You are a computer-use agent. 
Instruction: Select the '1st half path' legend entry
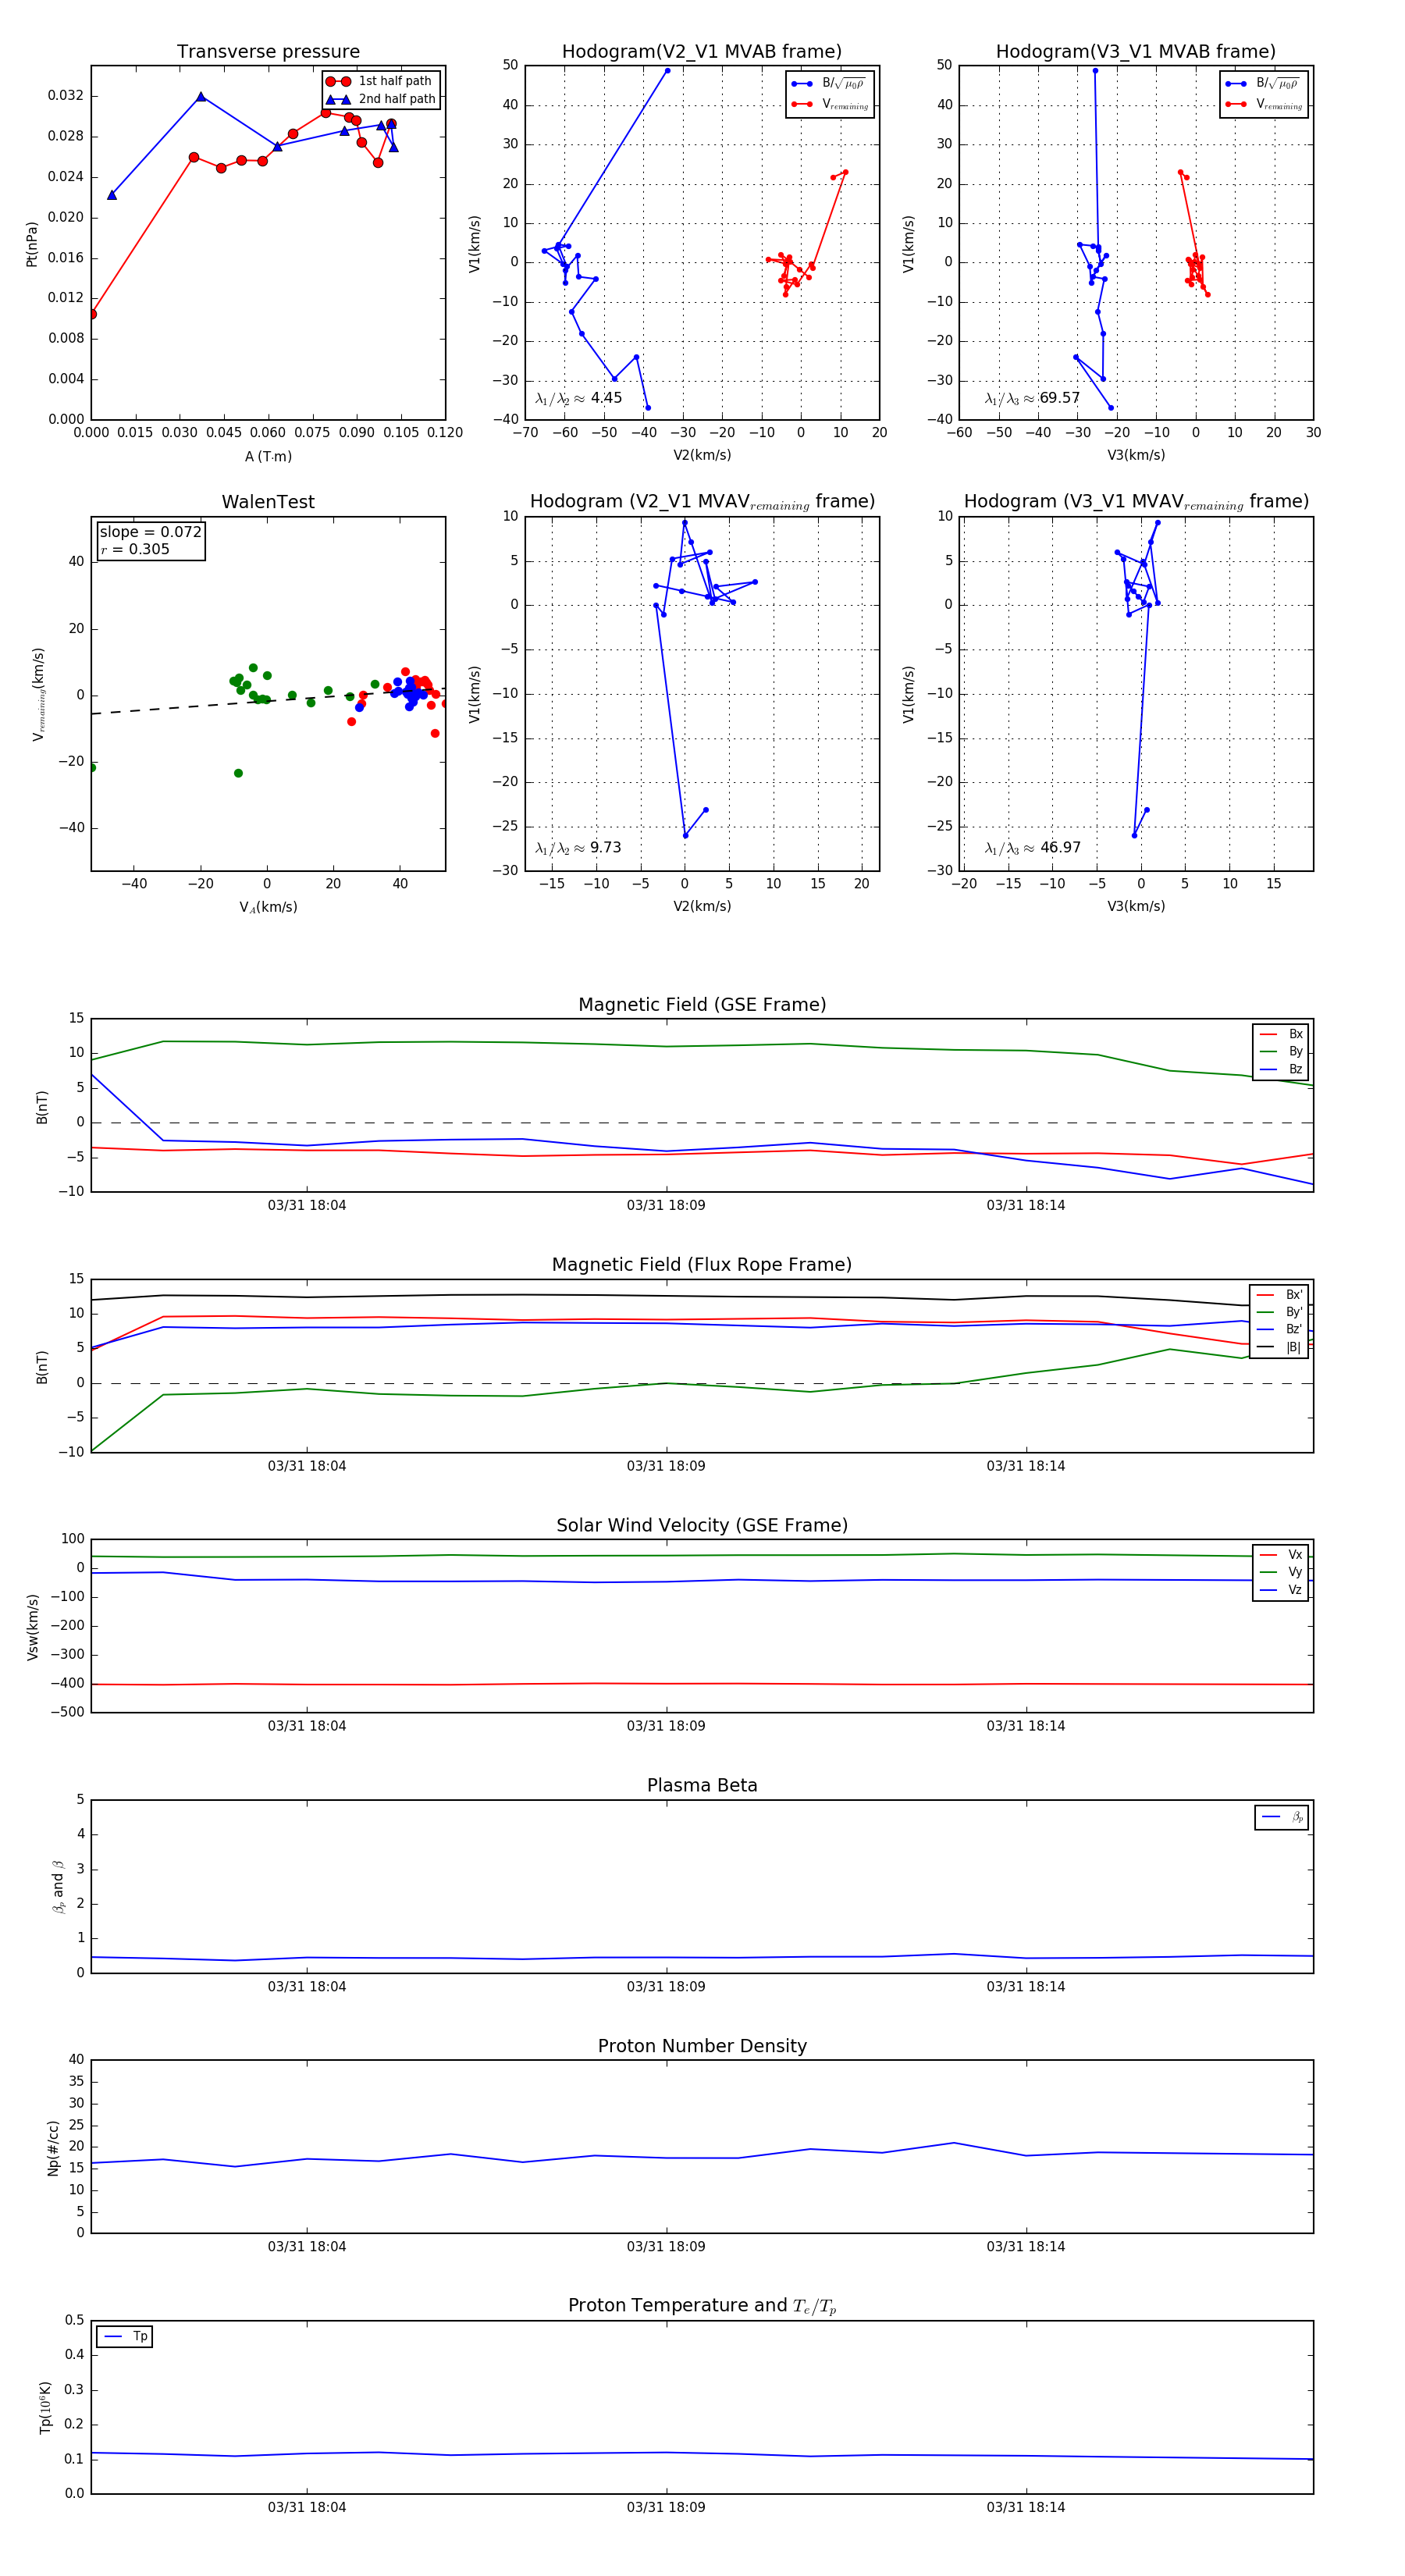[381, 81]
